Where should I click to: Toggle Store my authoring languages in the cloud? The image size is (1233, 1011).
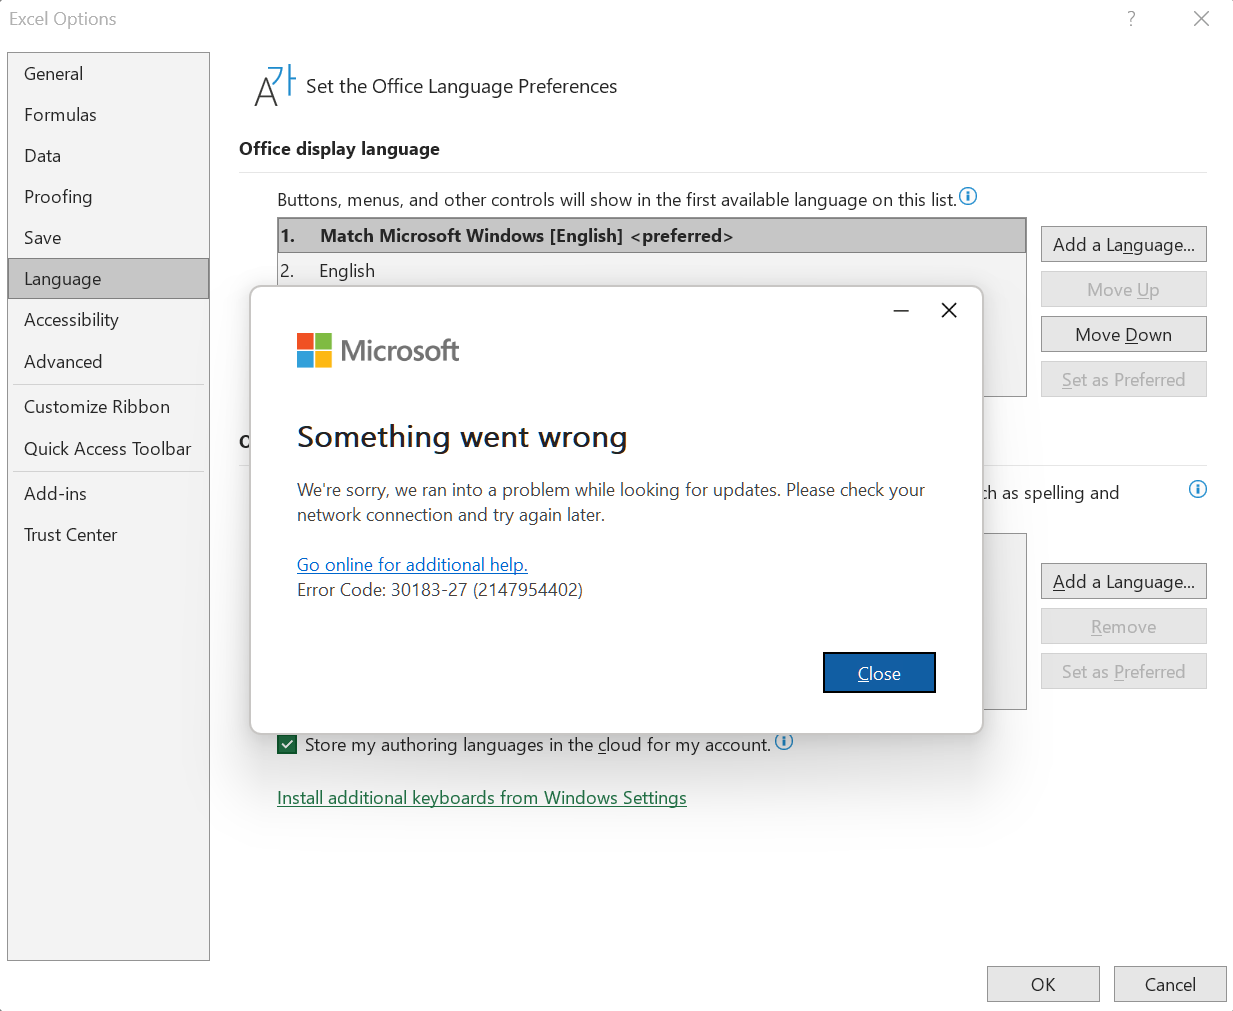click(287, 745)
